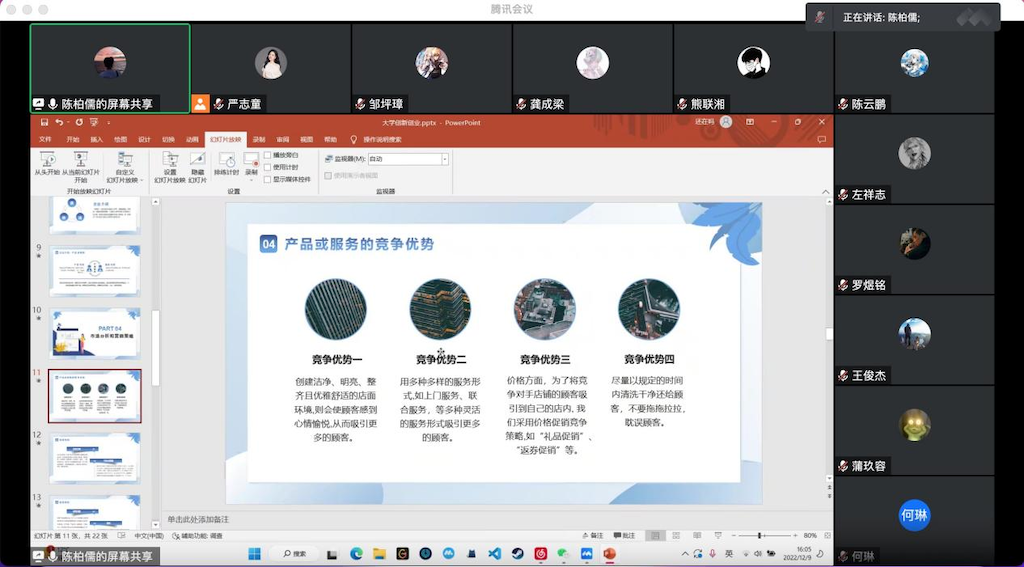Click 陈云鹏 participant tile in Tencent Meeting

914,68
